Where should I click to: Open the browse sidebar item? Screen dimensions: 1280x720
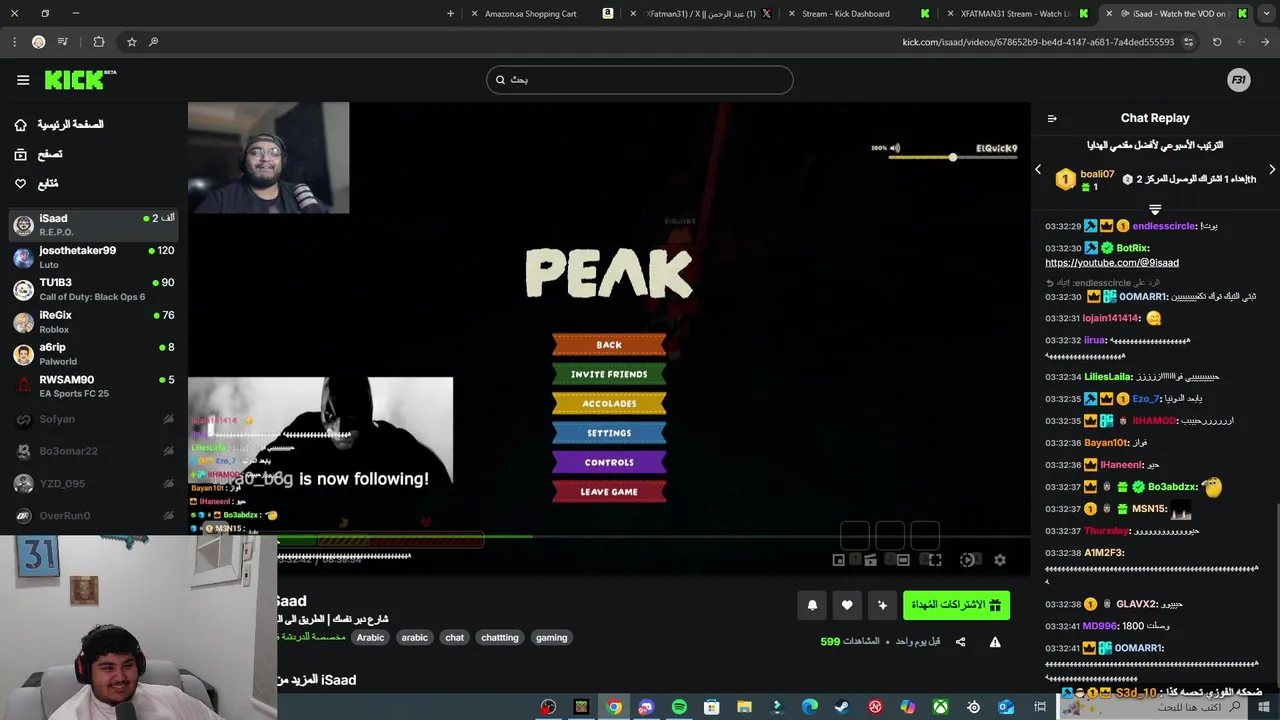pos(40,154)
